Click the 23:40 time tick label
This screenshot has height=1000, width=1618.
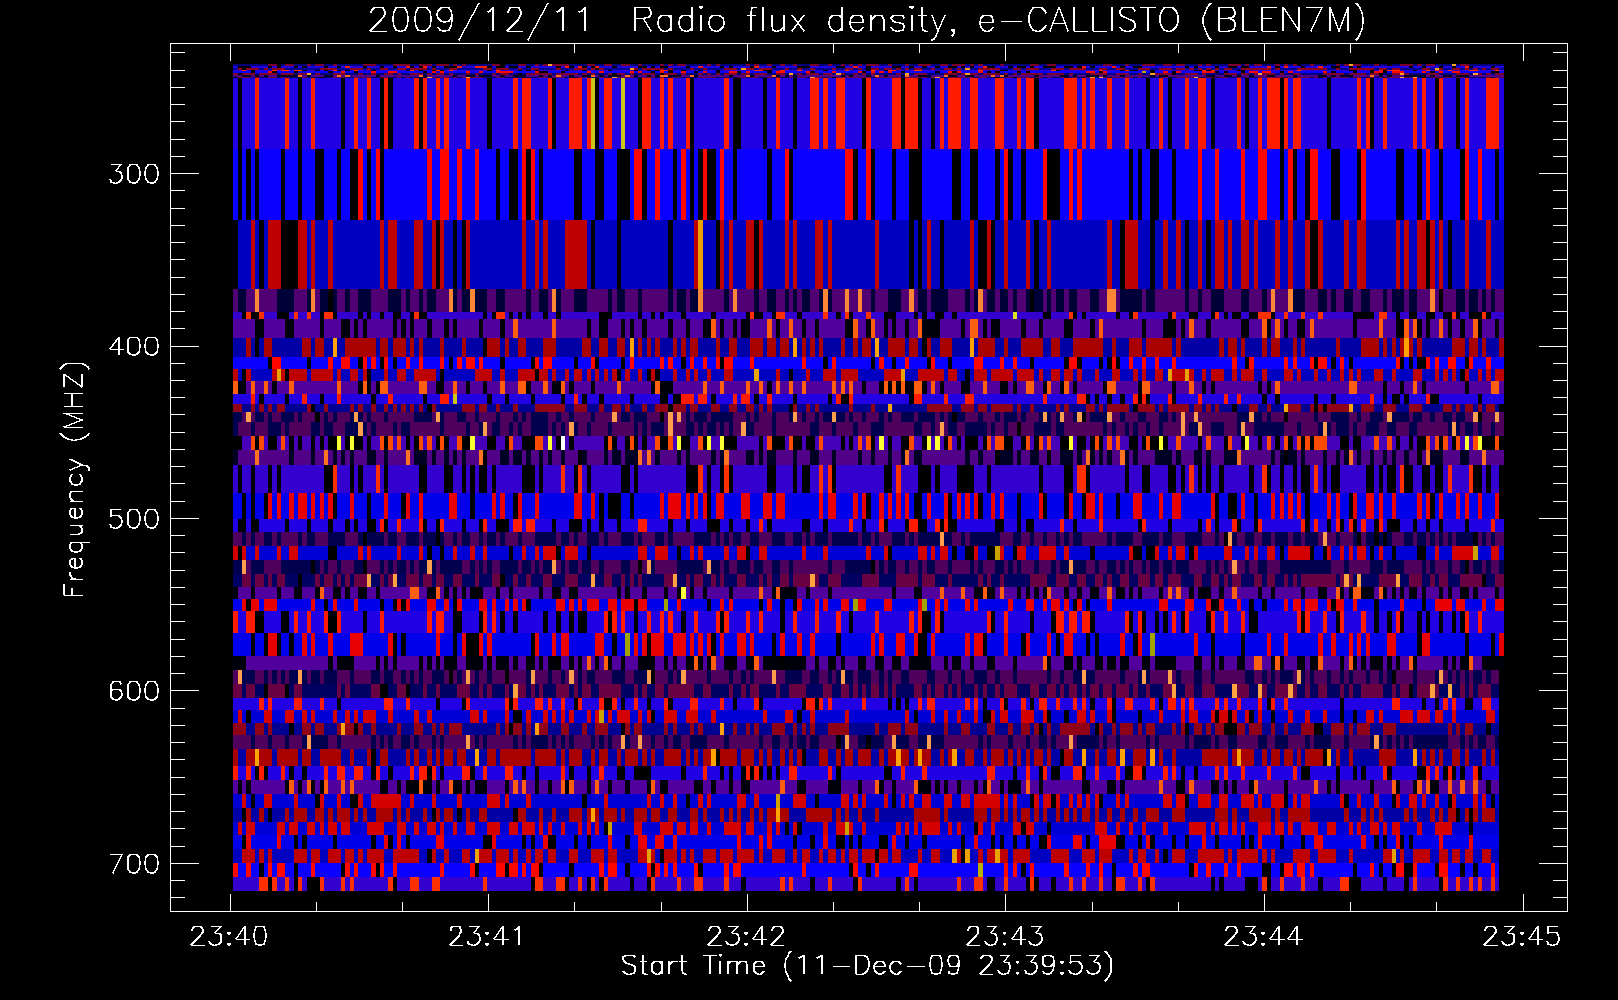(x=229, y=936)
